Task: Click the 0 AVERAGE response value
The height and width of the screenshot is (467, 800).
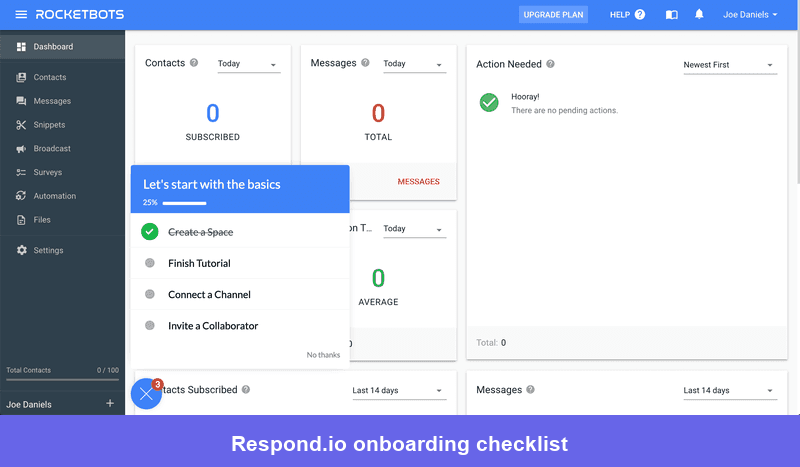Action: click(x=378, y=287)
